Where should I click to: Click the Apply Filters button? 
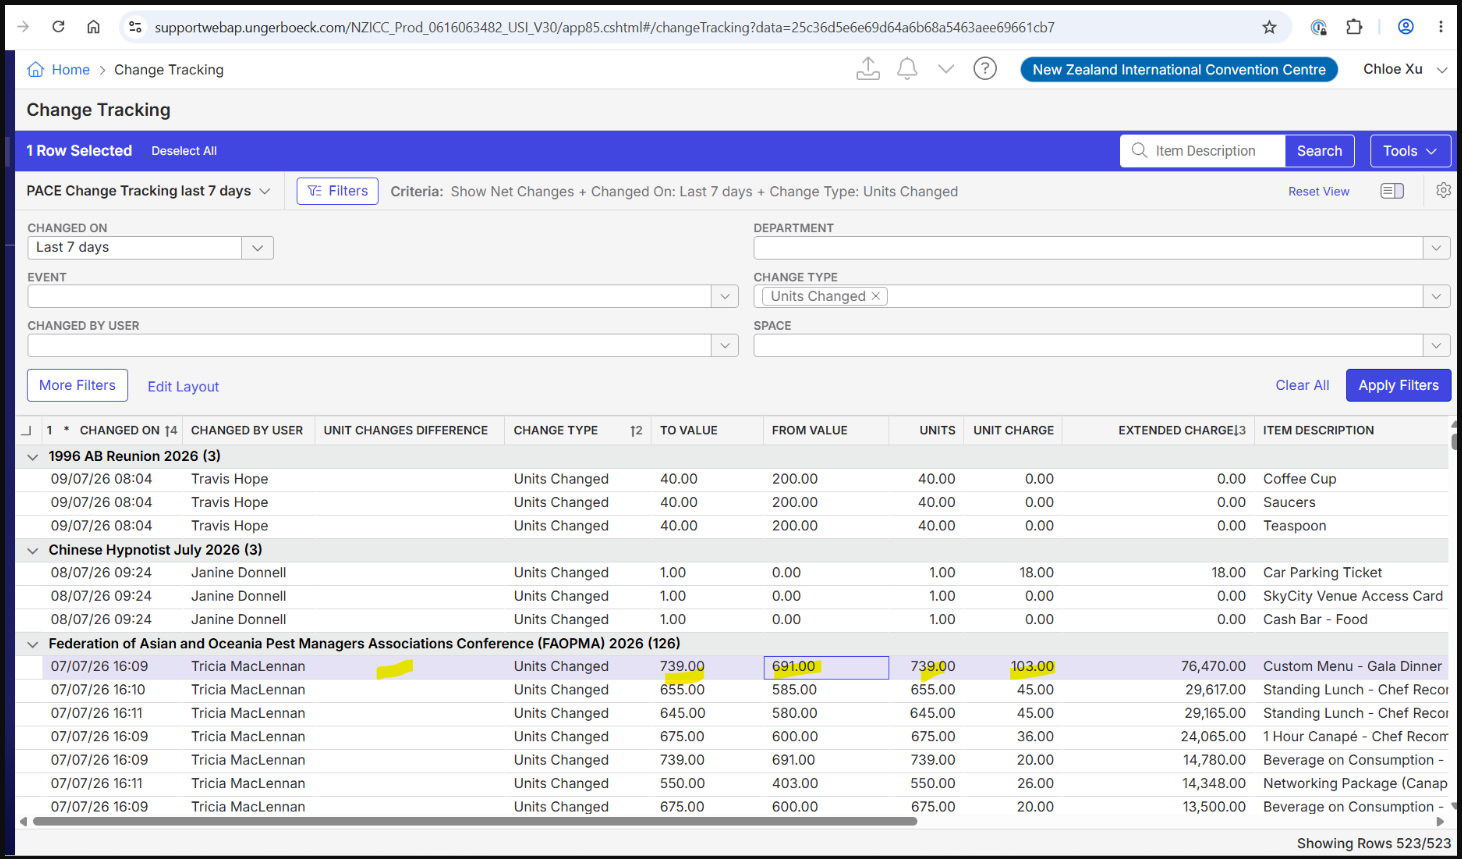click(x=1398, y=385)
